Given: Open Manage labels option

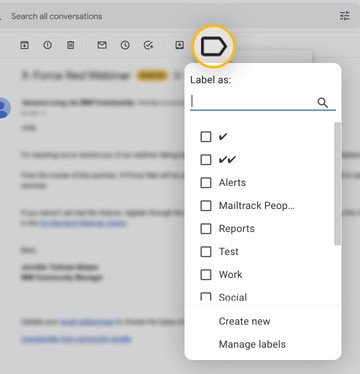Looking at the screenshot, I should click(x=252, y=344).
